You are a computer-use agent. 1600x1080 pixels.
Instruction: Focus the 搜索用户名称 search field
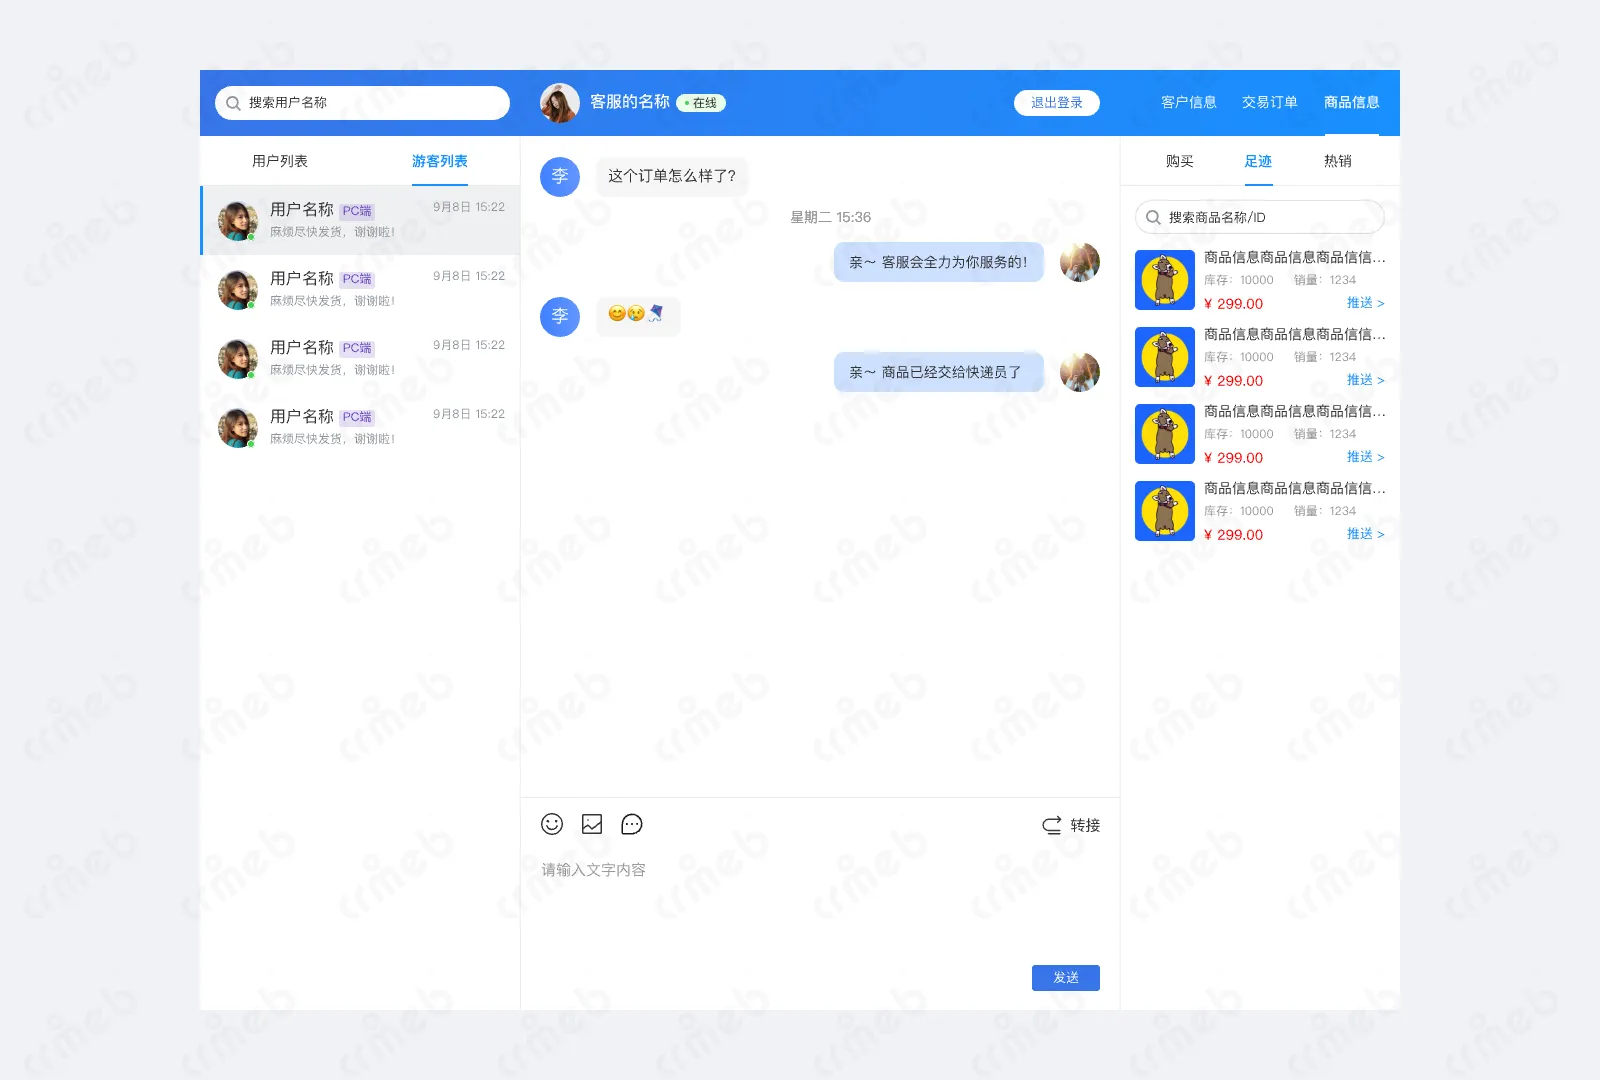[362, 103]
